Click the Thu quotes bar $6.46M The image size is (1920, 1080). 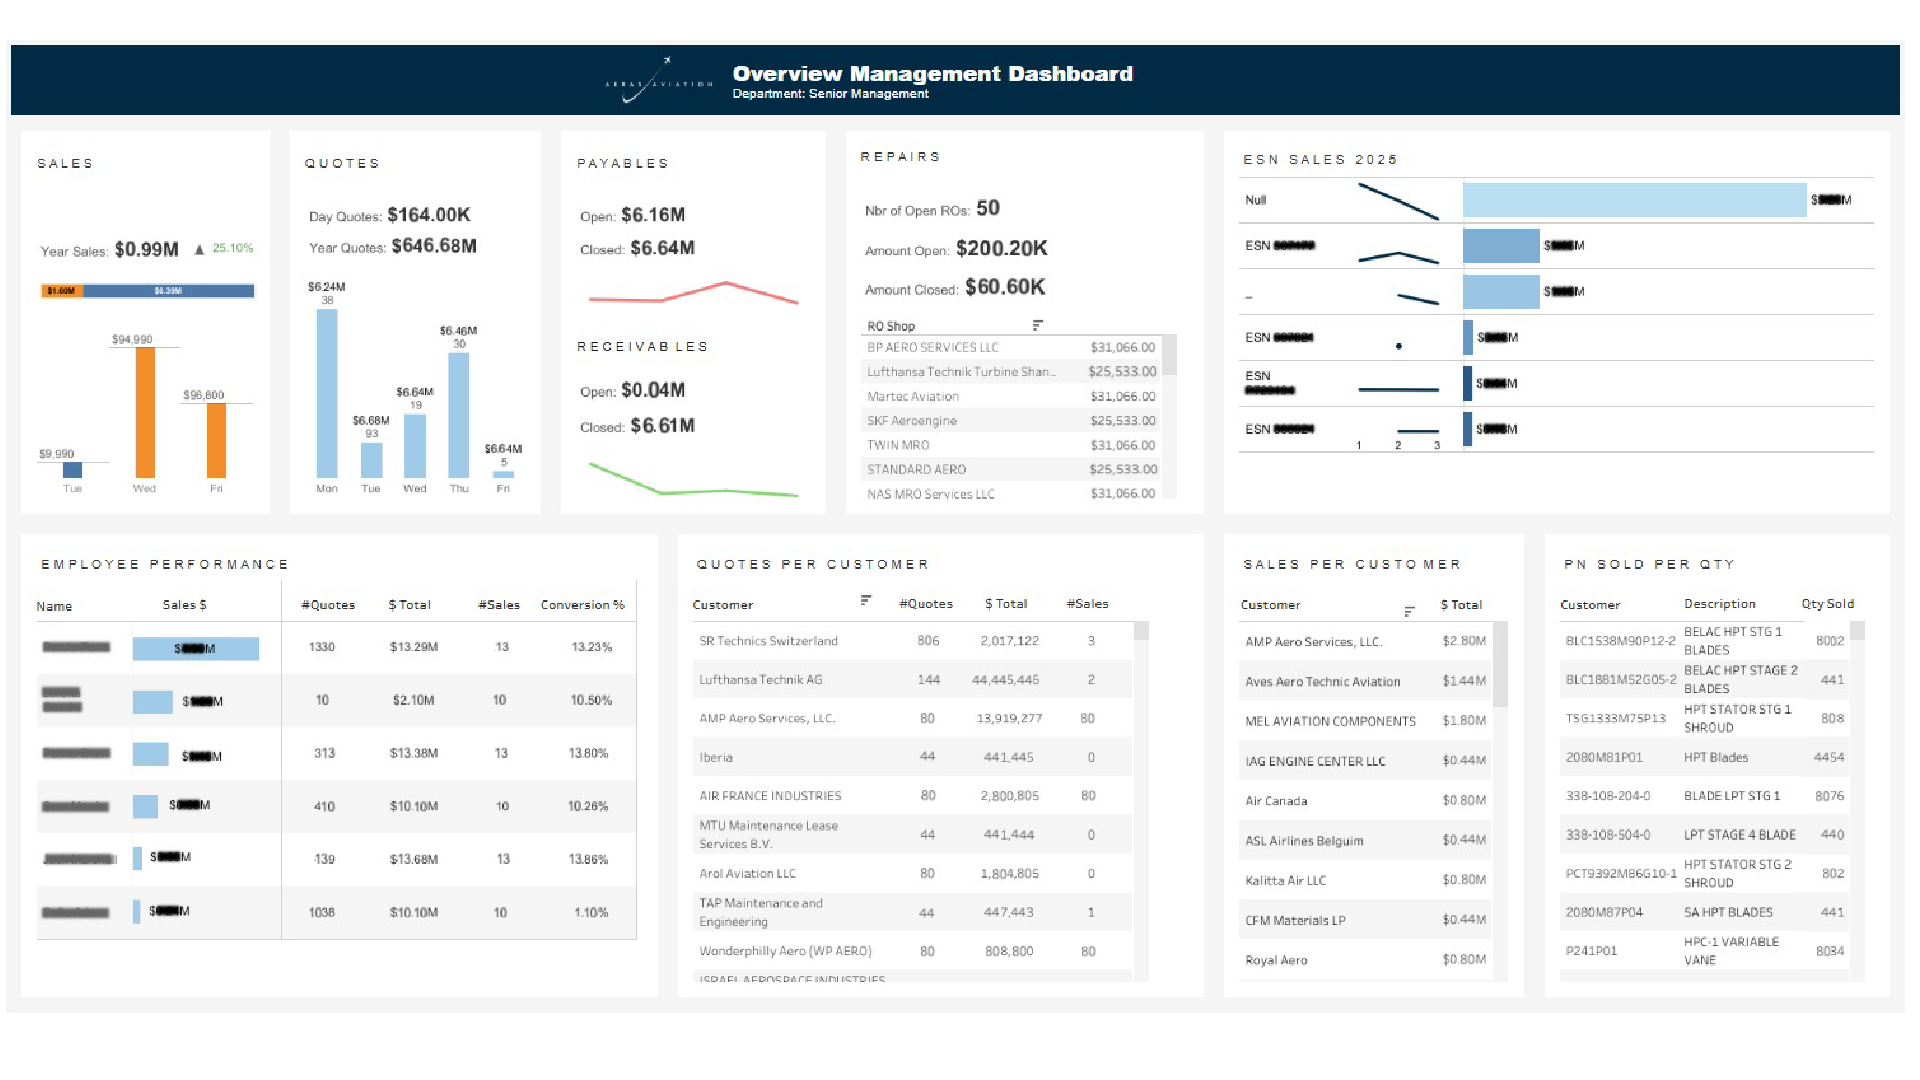pyautogui.click(x=459, y=415)
